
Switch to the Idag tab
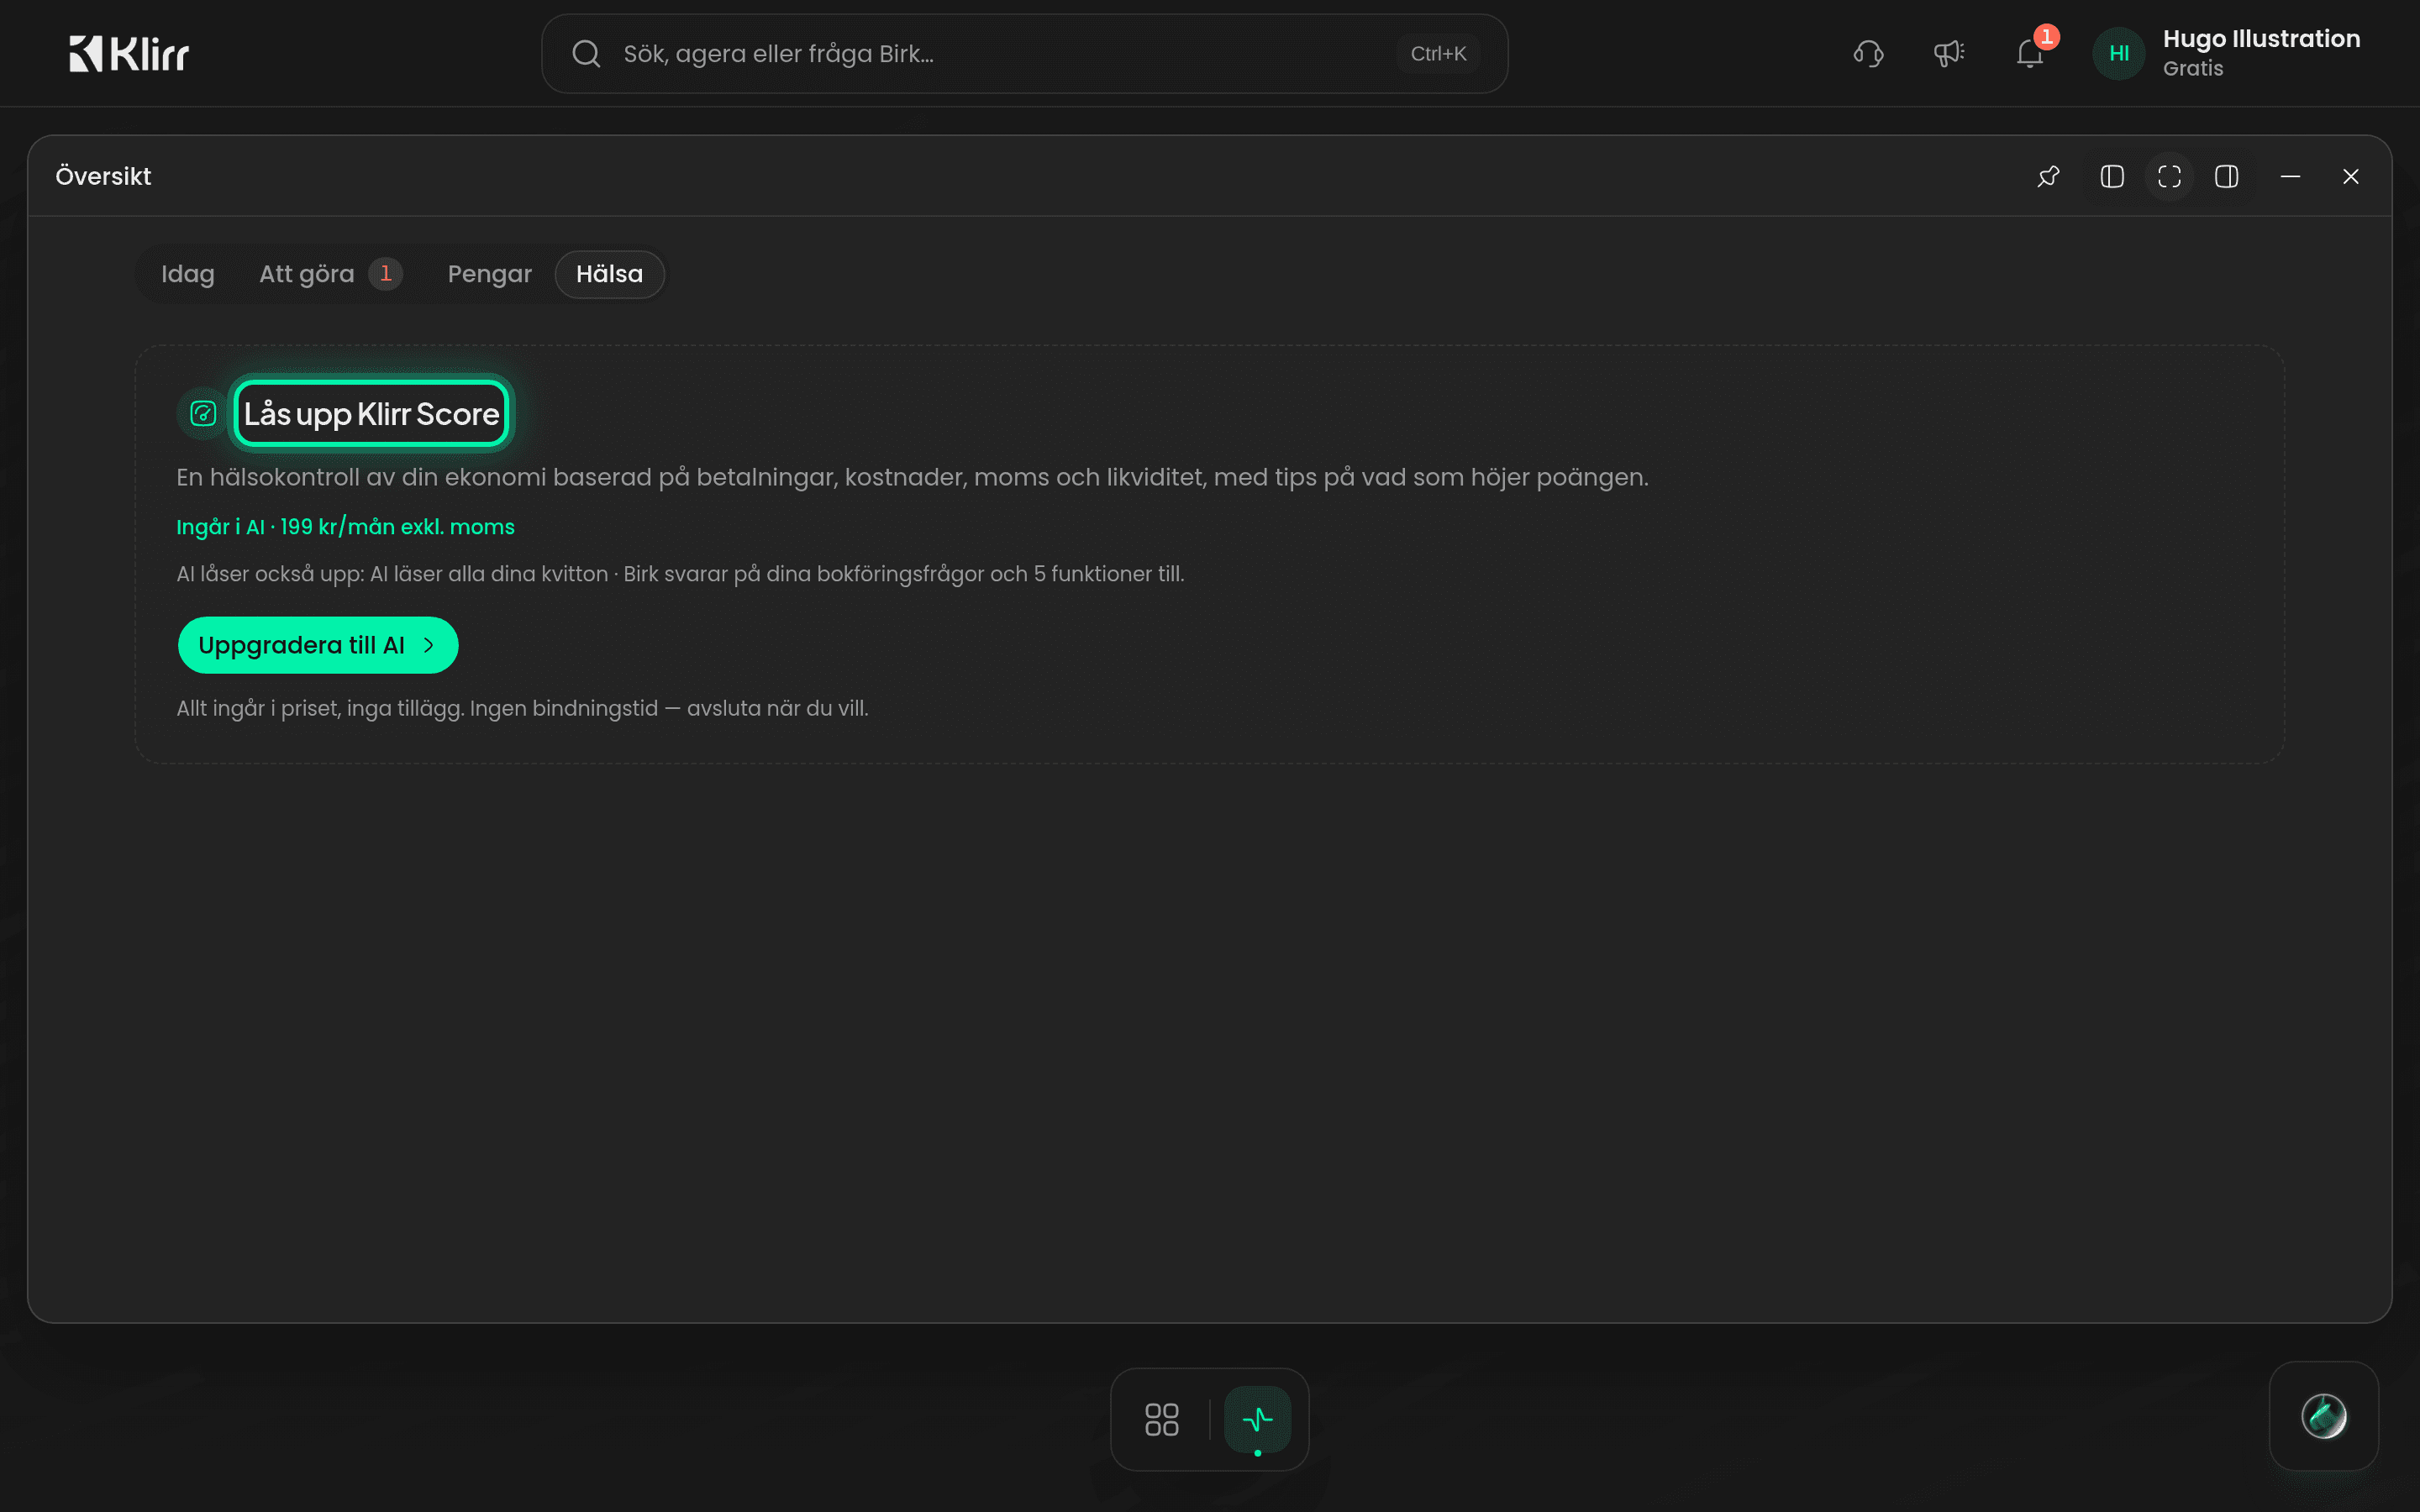(188, 274)
